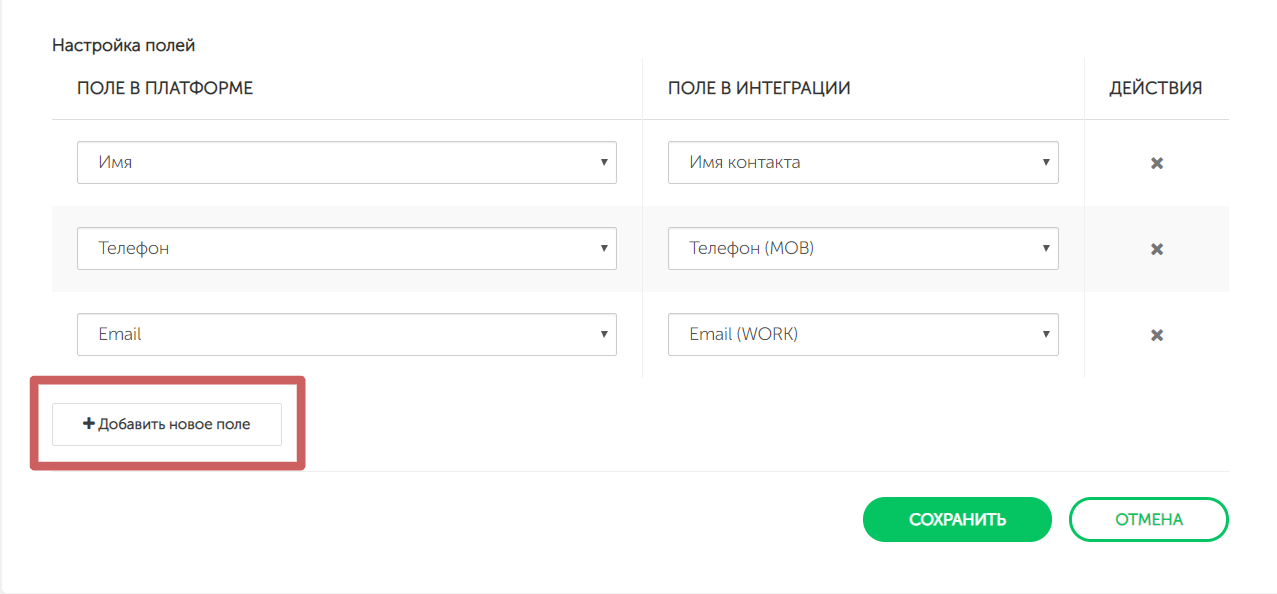Click plus icon beside Добавить новое поле
Image resolution: width=1277 pixels, height=594 pixels.
click(89, 424)
